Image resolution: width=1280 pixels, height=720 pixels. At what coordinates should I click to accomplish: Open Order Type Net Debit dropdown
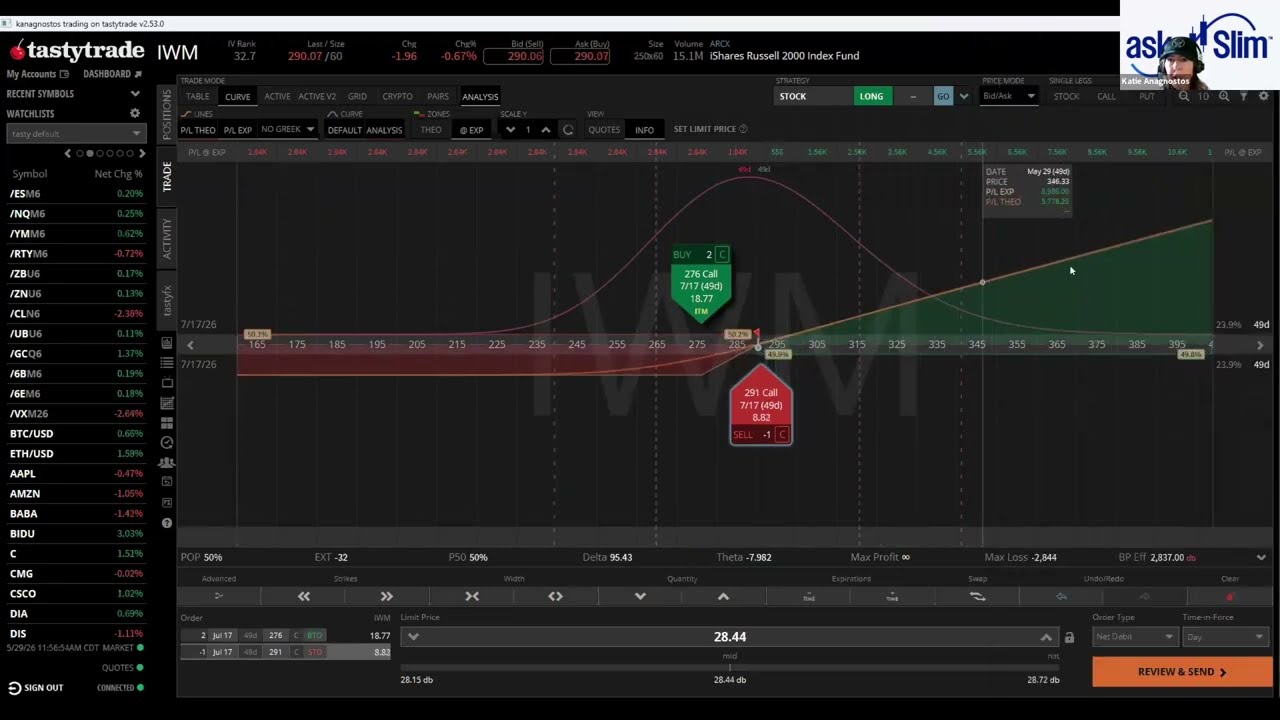click(1134, 637)
